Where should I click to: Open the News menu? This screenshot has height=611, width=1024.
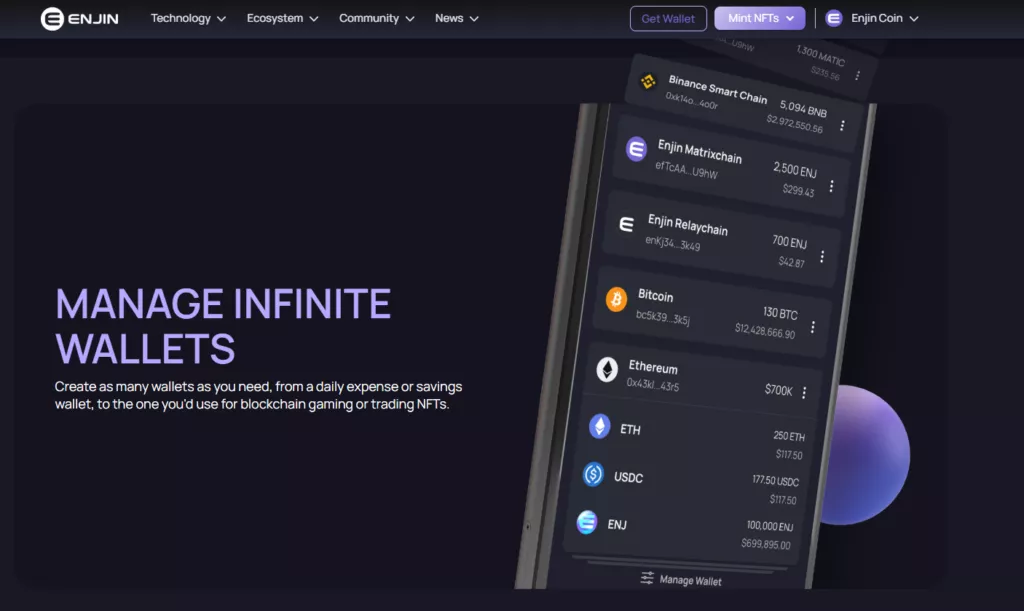click(456, 18)
